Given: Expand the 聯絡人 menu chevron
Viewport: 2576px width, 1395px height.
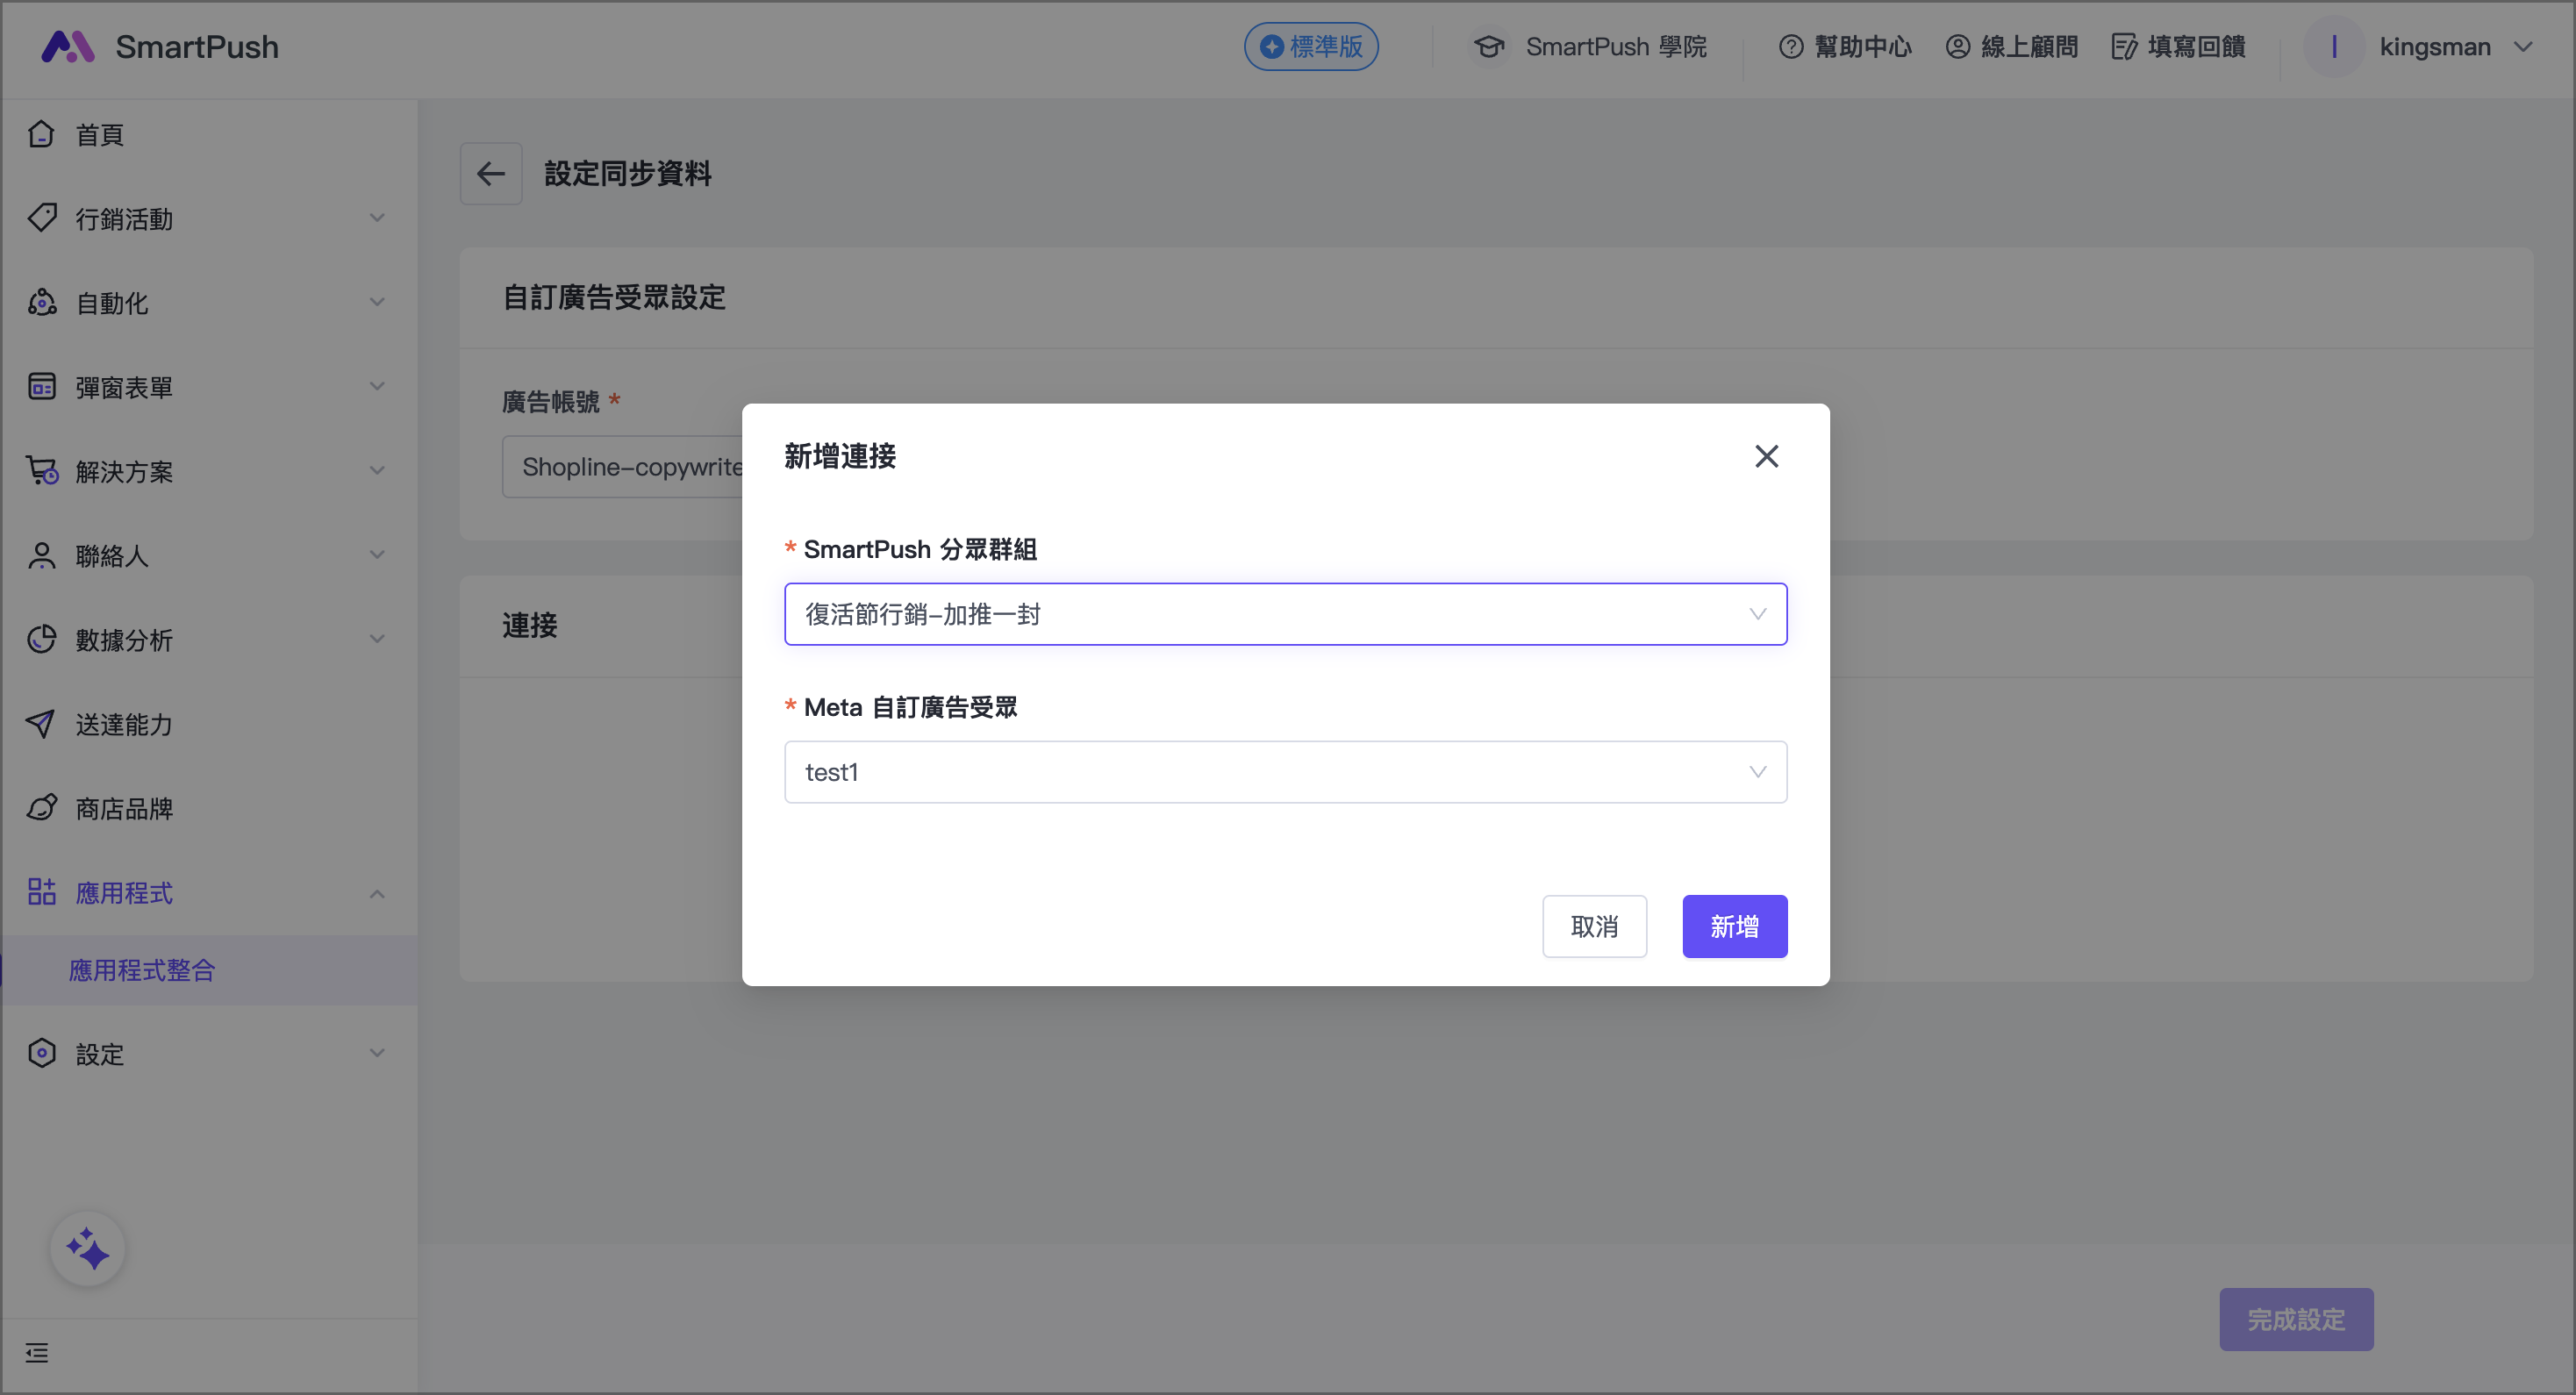Looking at the screenshot, I should coord(377,555).
